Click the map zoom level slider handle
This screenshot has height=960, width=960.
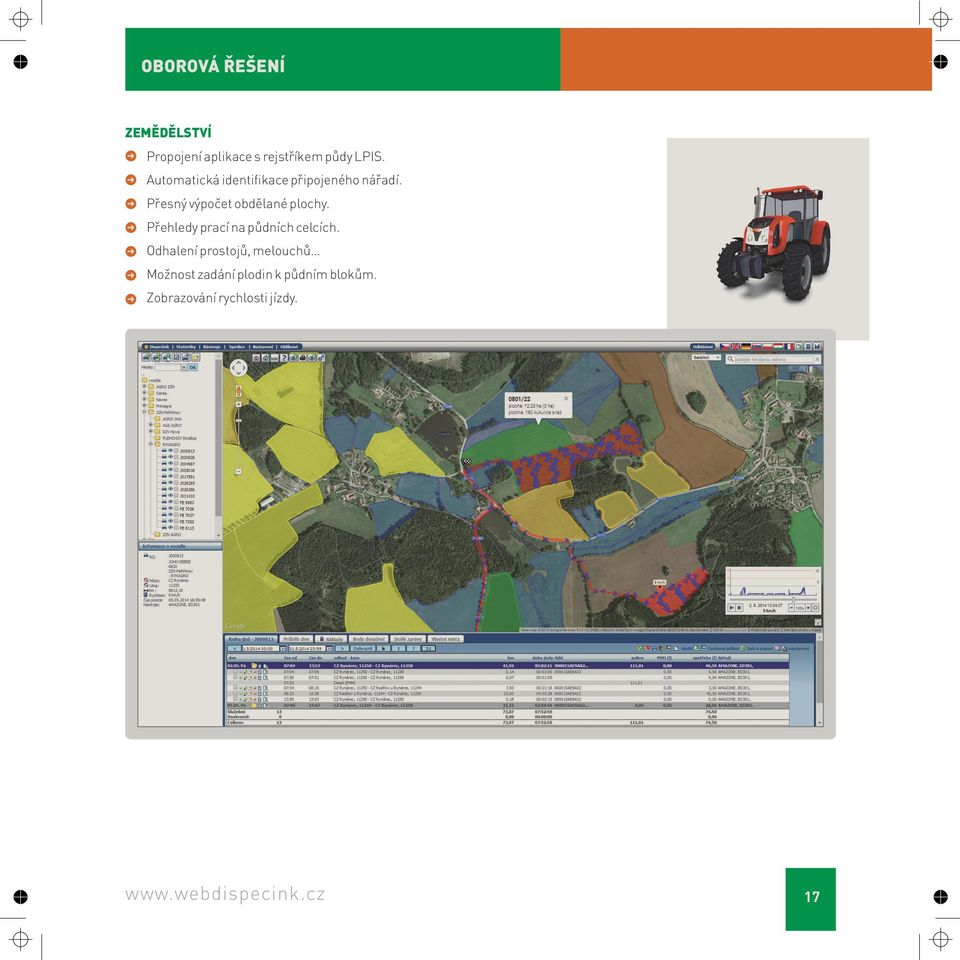click(239, 421)
